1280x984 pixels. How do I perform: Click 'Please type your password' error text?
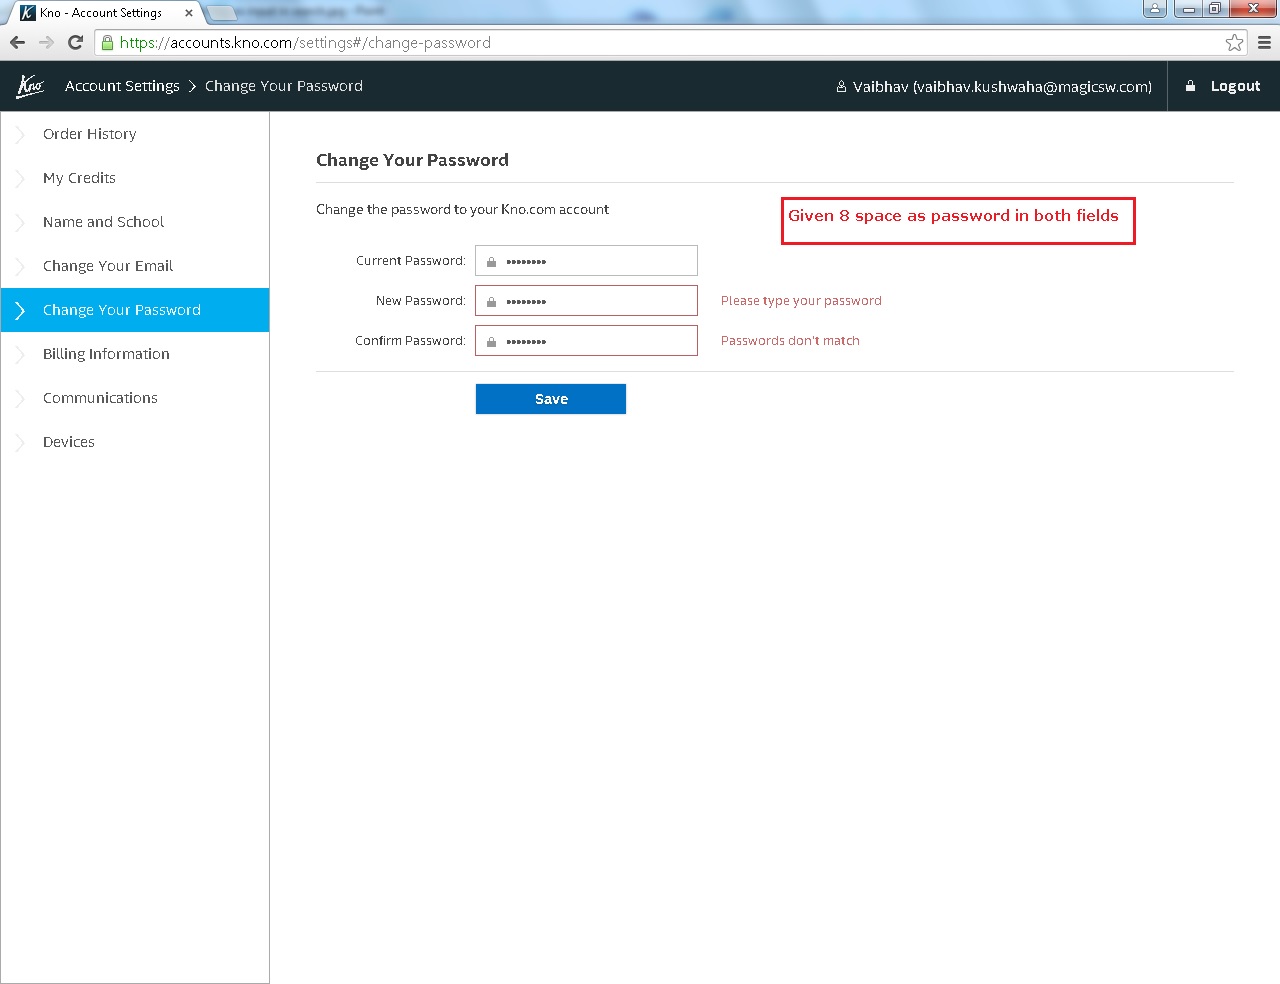coord(801,301)
